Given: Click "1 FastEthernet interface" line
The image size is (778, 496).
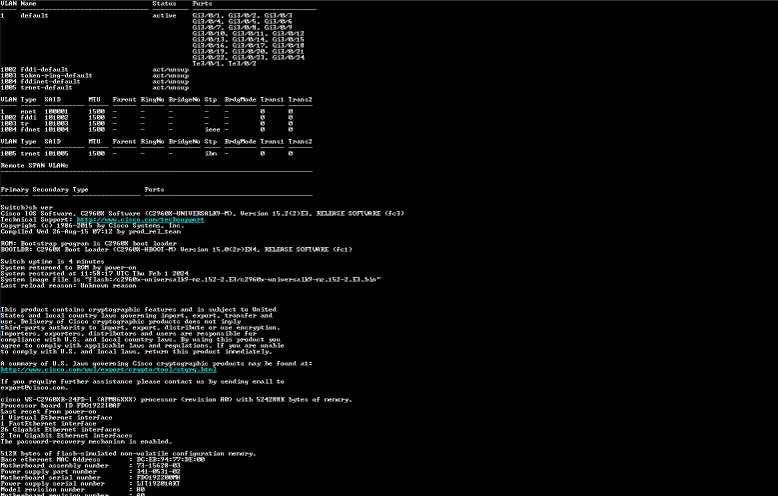Looking at the screenshot, I should (x=49, y=424).
